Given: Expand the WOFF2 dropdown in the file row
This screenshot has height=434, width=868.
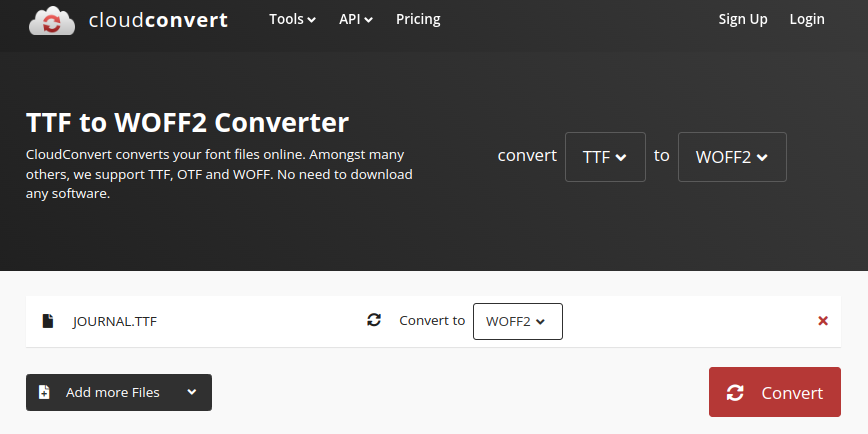Looking at the screenshot, I should [517, 321].
